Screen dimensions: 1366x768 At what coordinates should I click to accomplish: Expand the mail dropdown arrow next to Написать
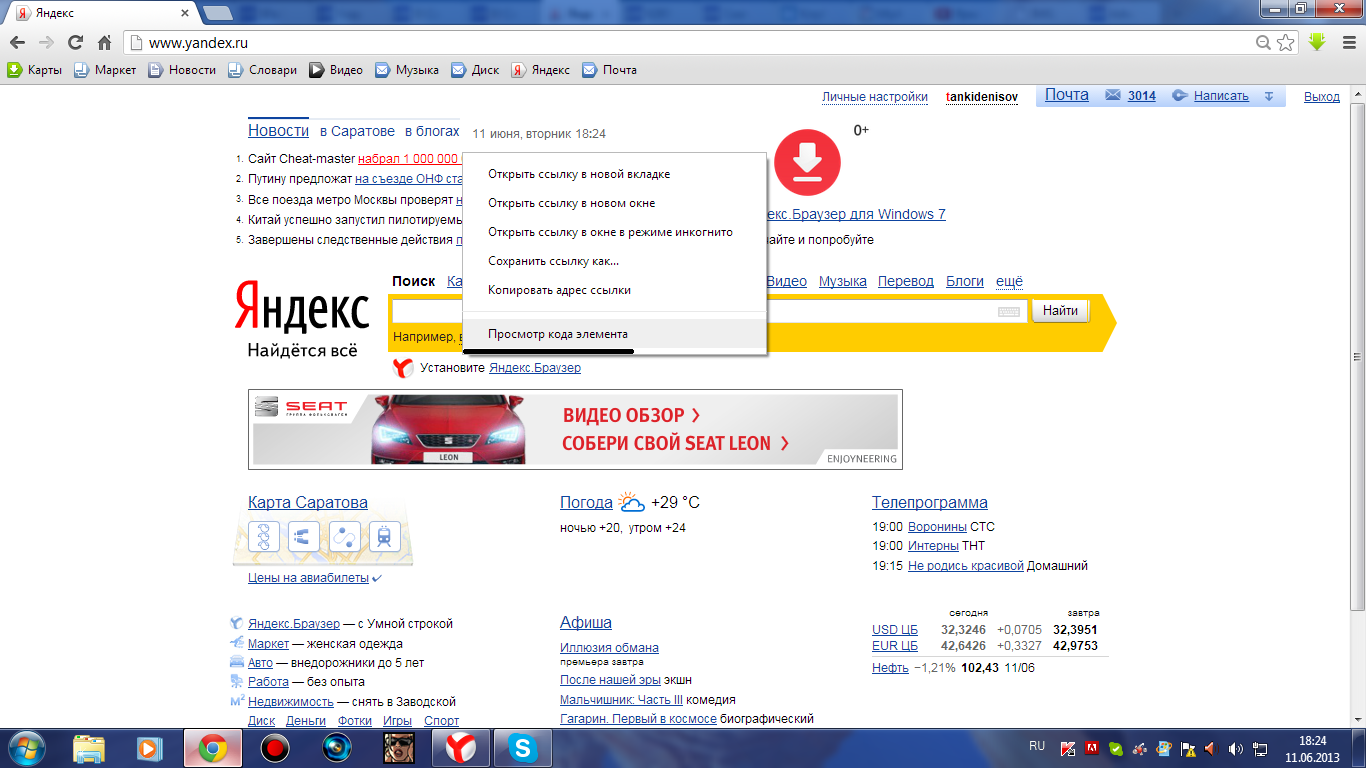click(x=1269, y=96)
